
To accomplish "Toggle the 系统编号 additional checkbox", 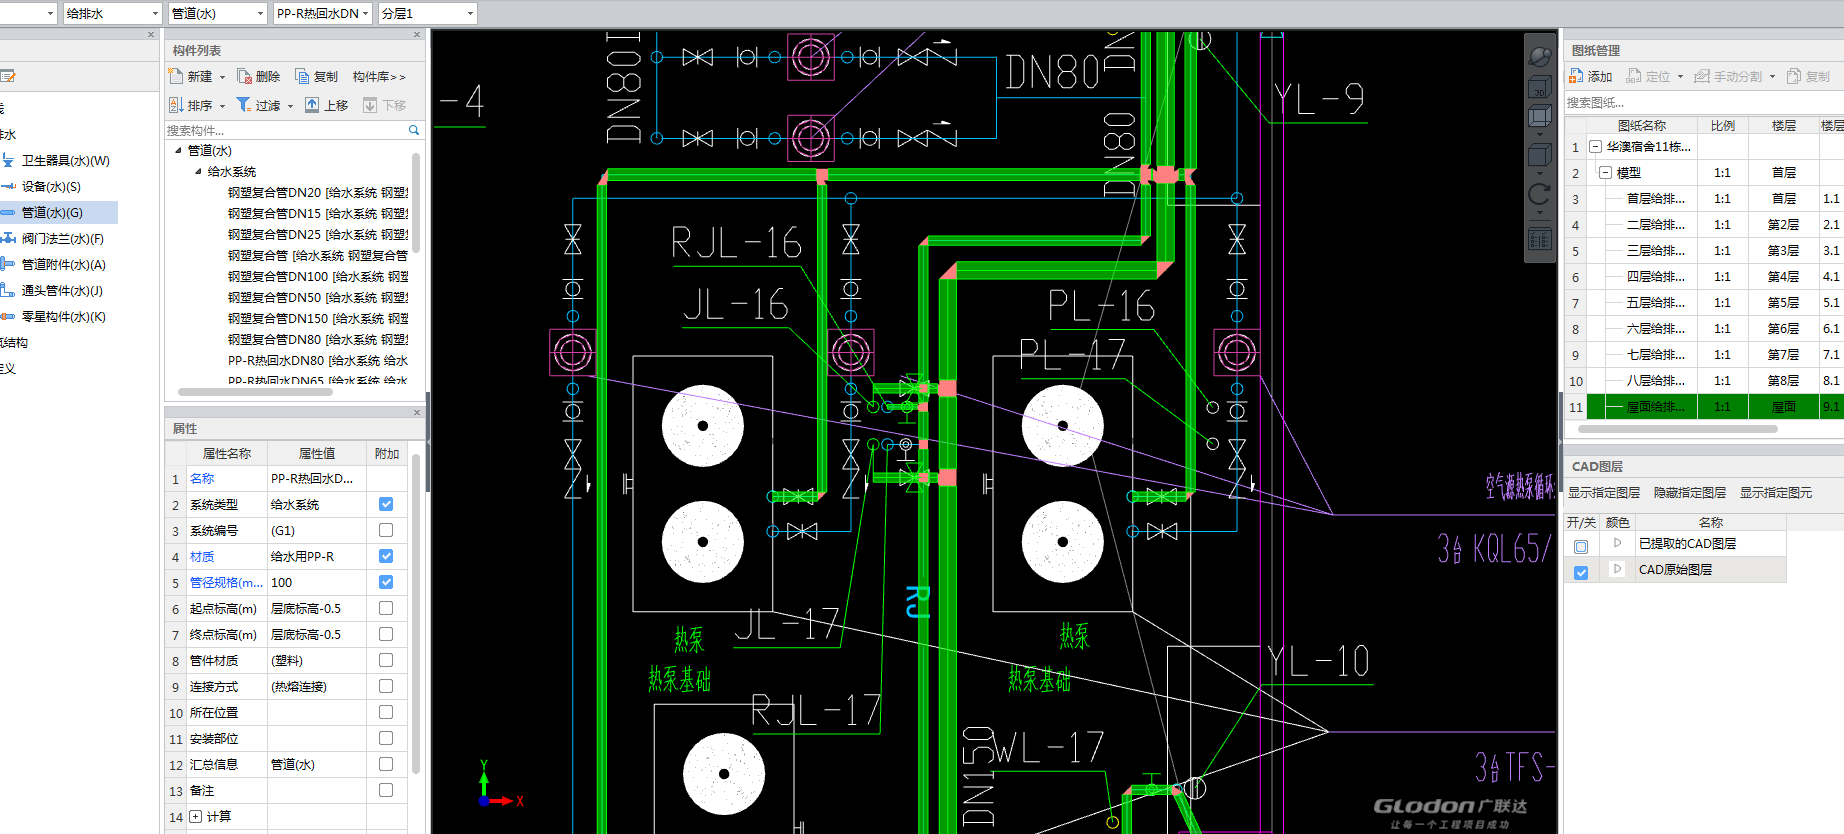I will 386,530.
